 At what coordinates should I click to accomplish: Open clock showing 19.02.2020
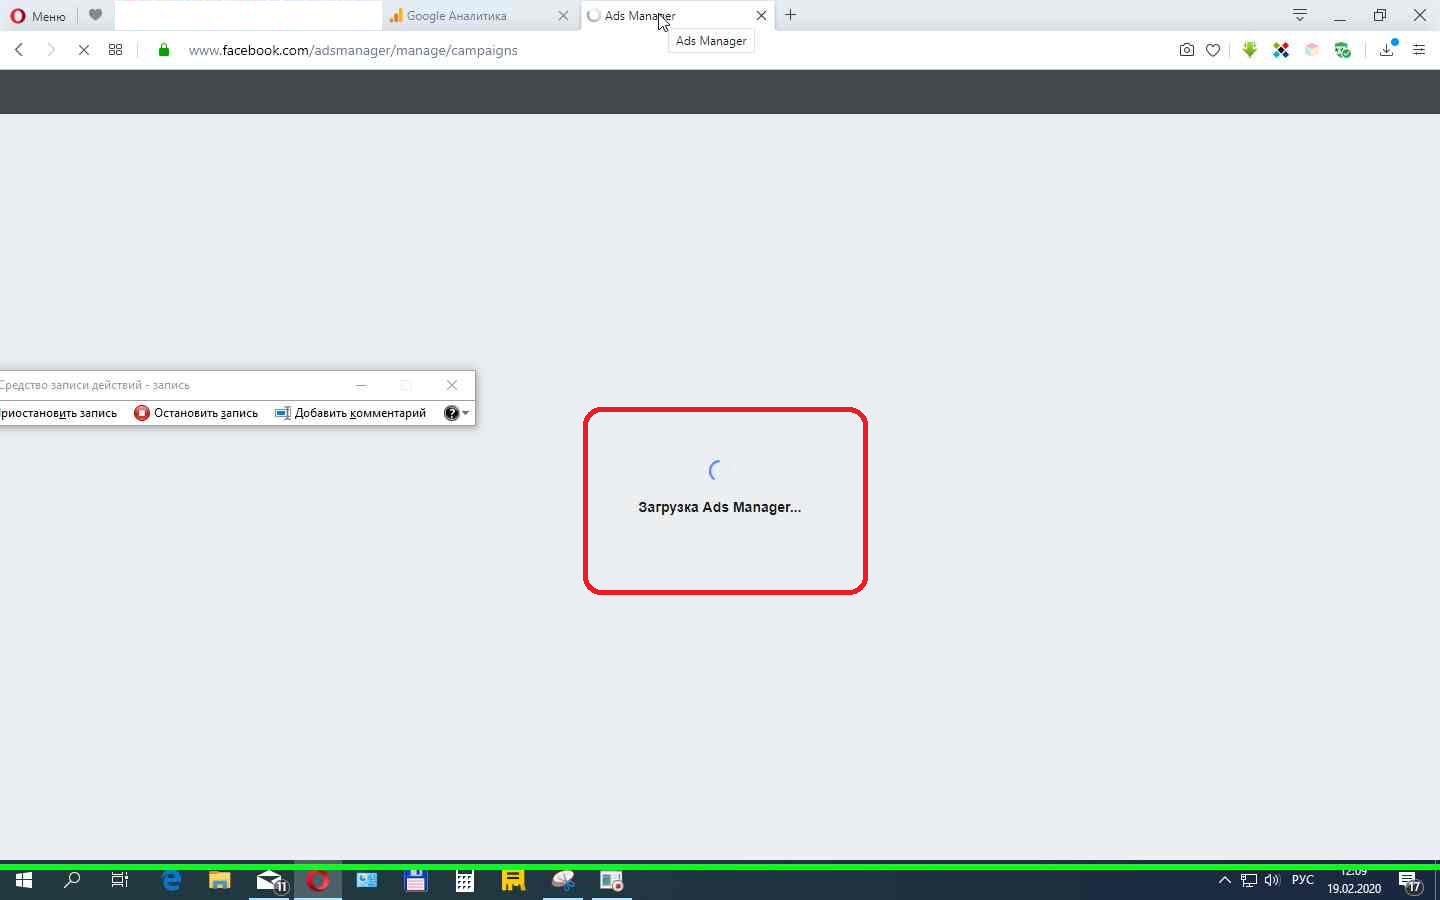click(x=1354, y=881)
